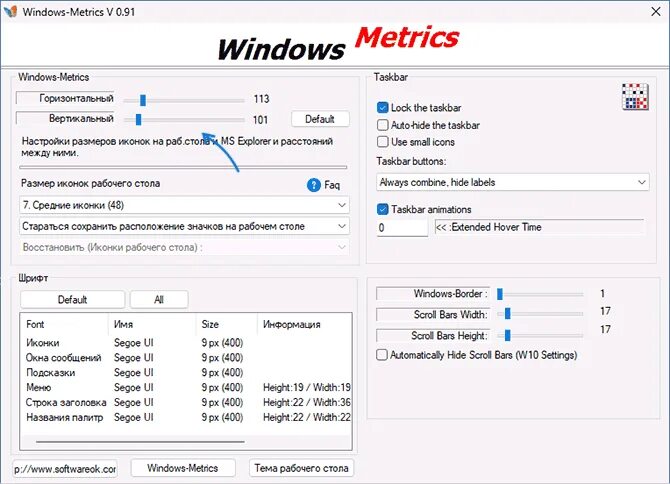Click the Faq text link
This screenshot has height=484, width=670.
click(x=332, y=185)
